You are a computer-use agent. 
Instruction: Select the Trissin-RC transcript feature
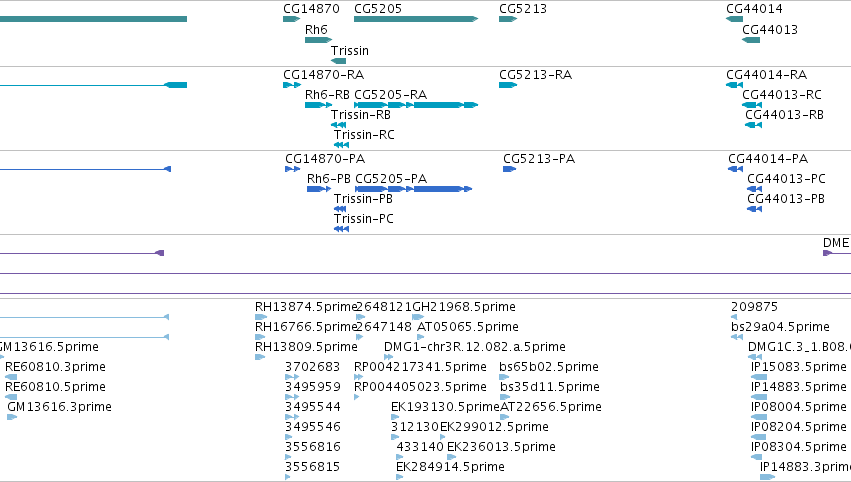pyautogui.click(x=341, y=145)
